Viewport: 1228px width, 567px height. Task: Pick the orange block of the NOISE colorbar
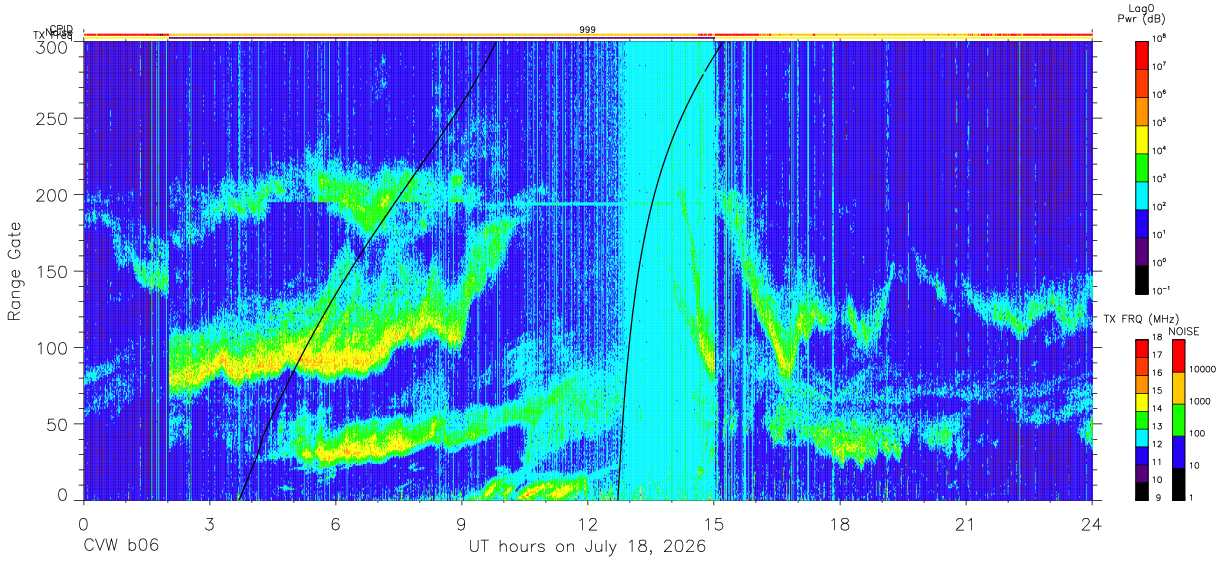pos(1179,388)
